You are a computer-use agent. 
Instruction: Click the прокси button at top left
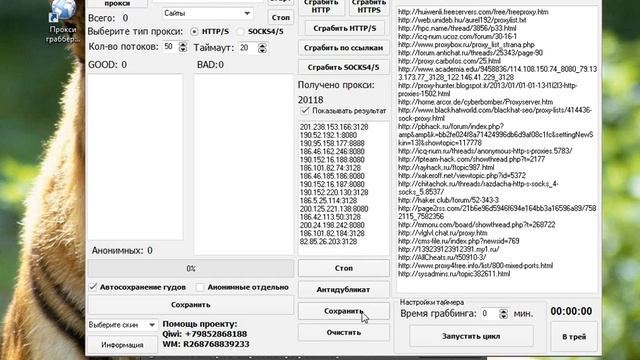(x=118, y=3)
